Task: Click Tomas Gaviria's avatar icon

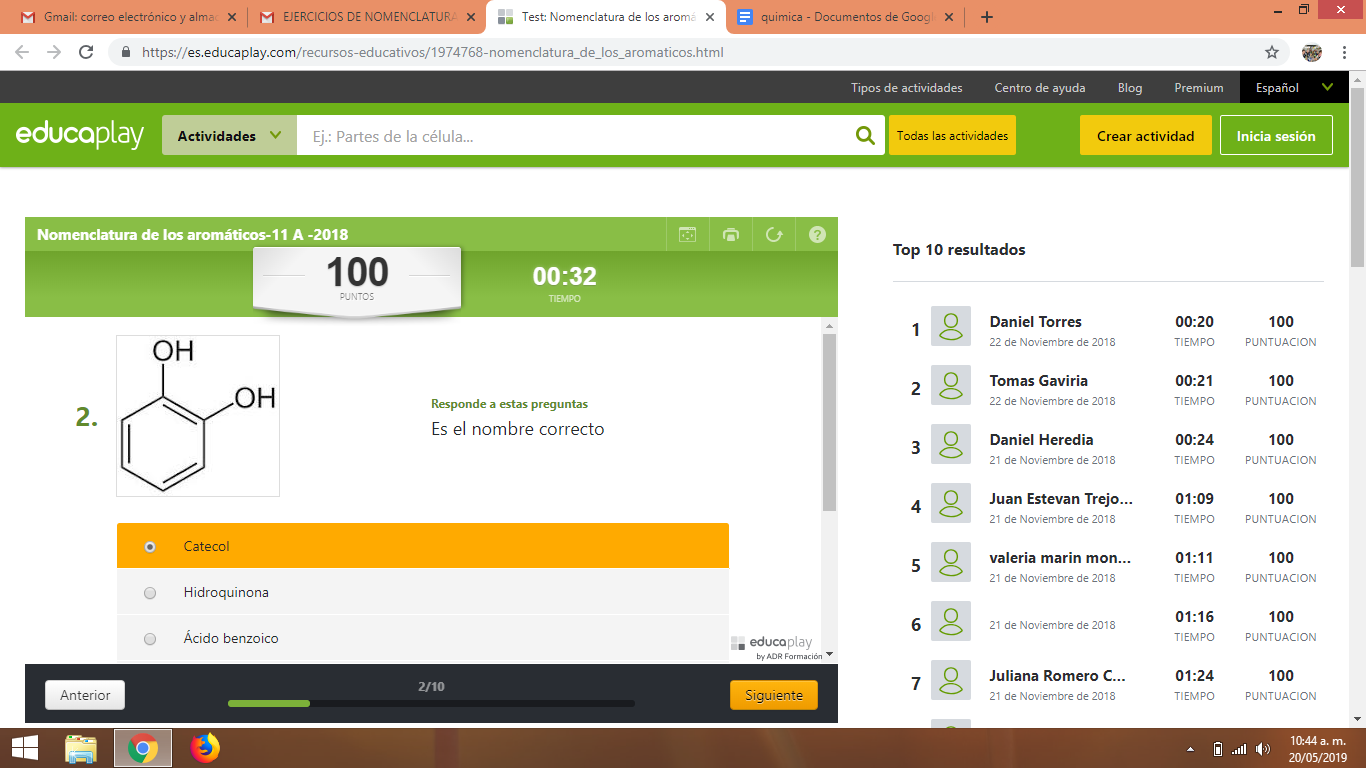Action: (x=950, y=385)
